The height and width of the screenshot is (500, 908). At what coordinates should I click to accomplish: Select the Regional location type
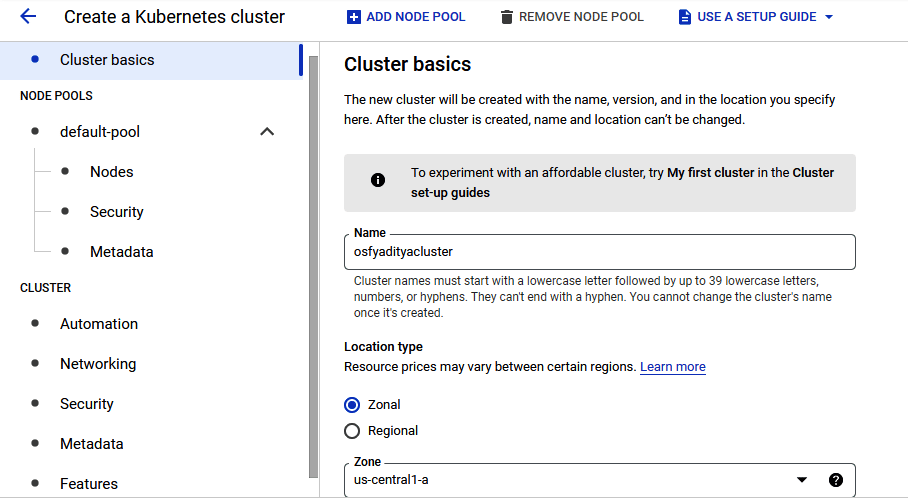point(352,431)
